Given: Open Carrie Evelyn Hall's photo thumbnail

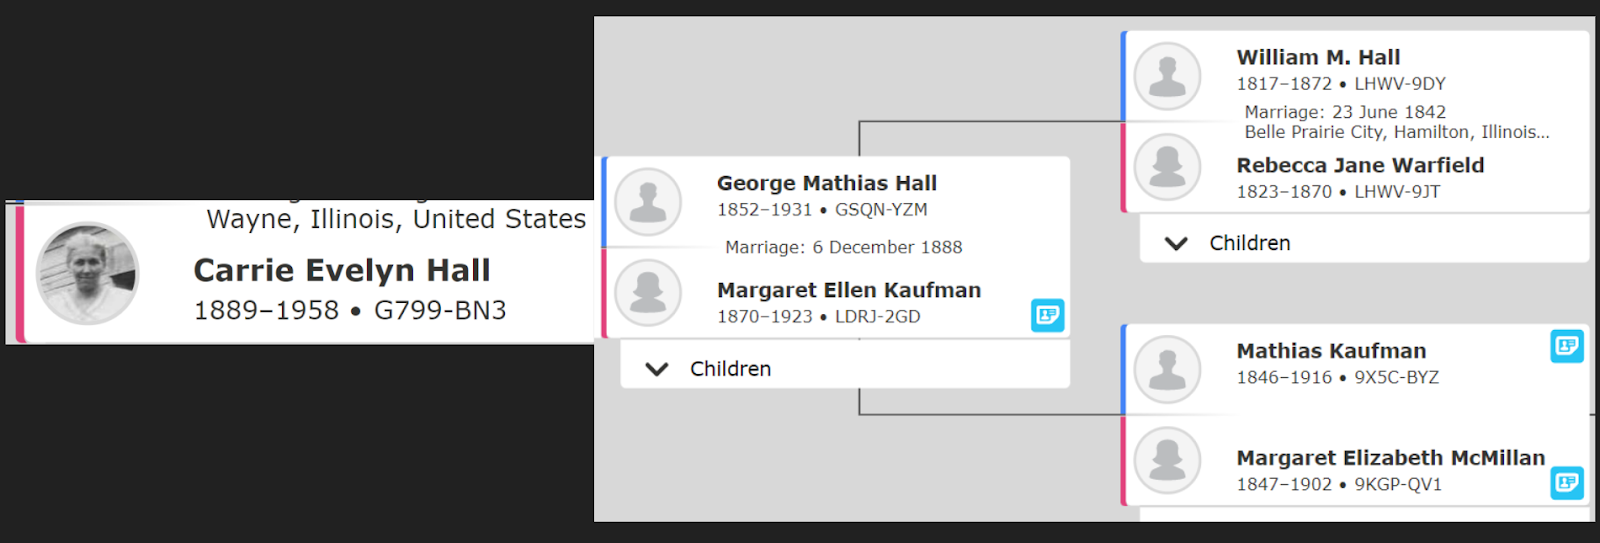Looking at the screenshot, I should click(87, 273).
